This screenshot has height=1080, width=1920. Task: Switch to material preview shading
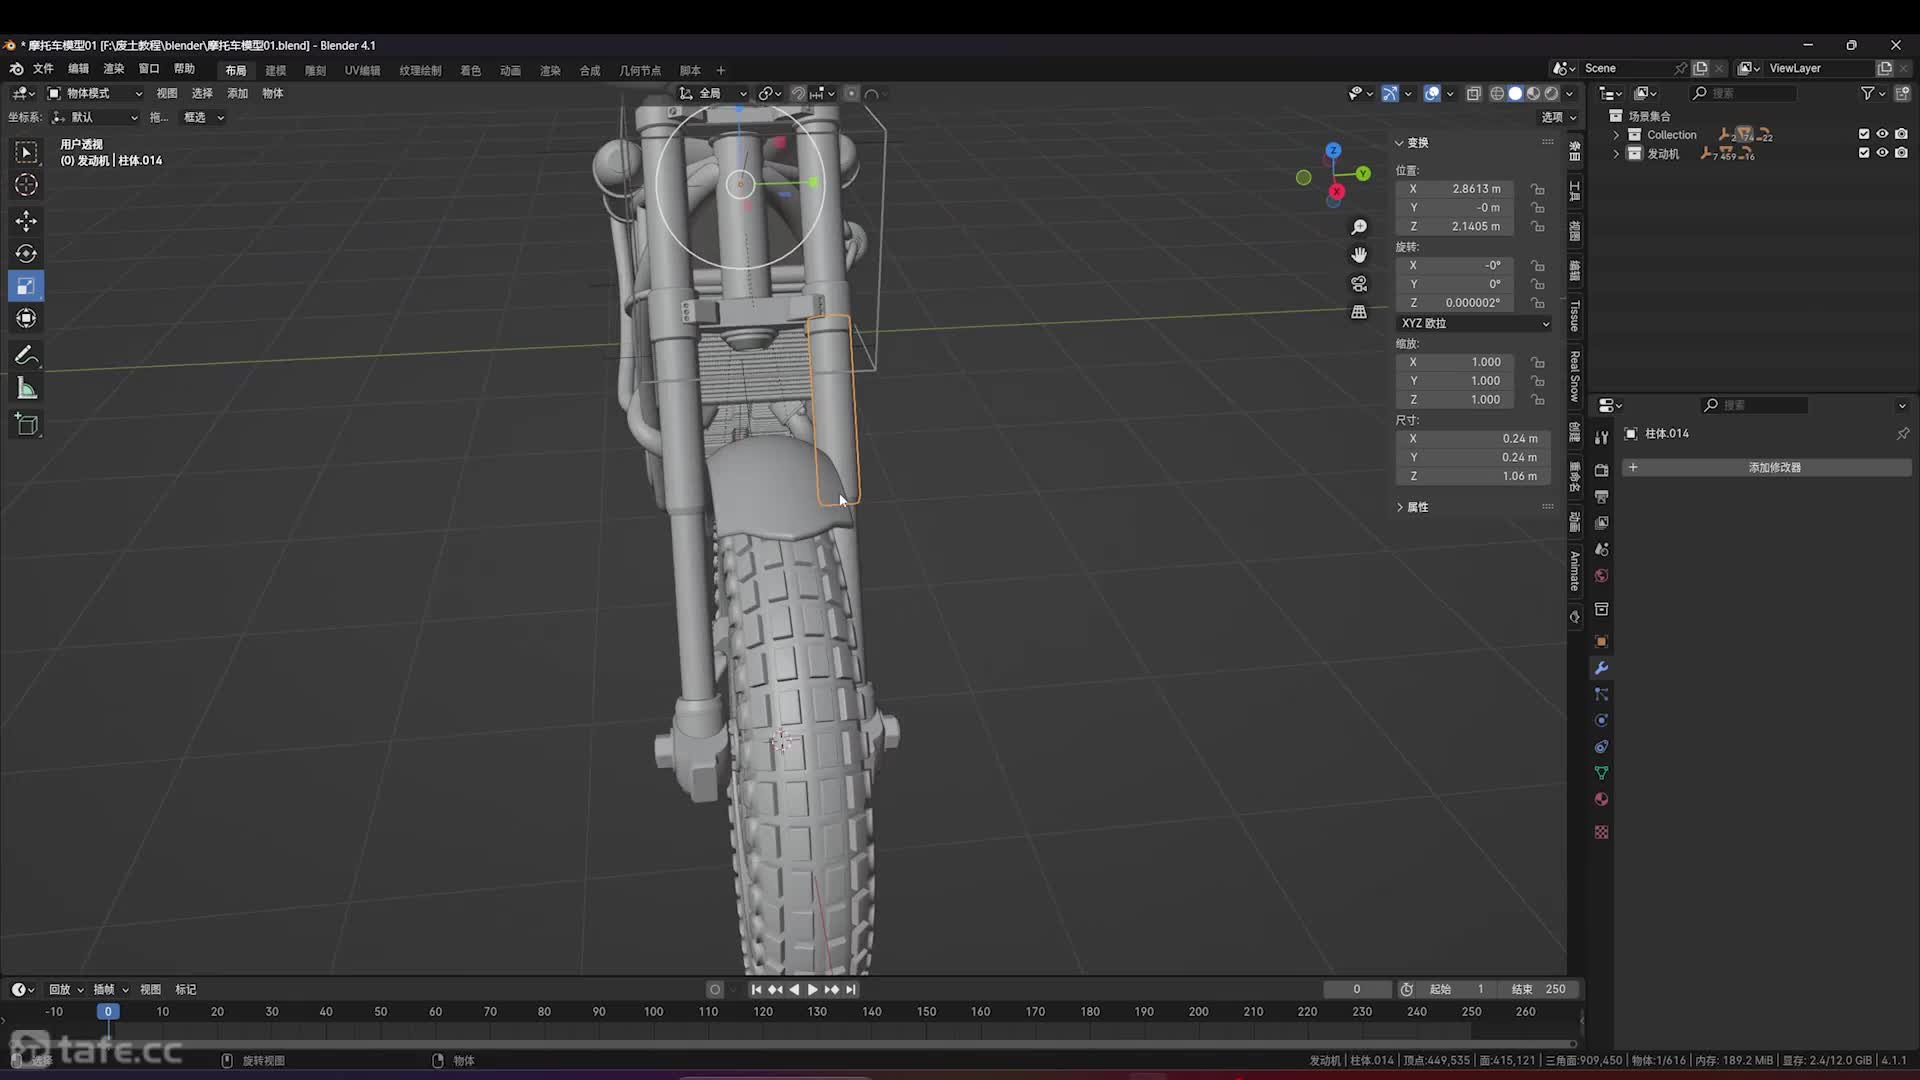point(1533,93)
